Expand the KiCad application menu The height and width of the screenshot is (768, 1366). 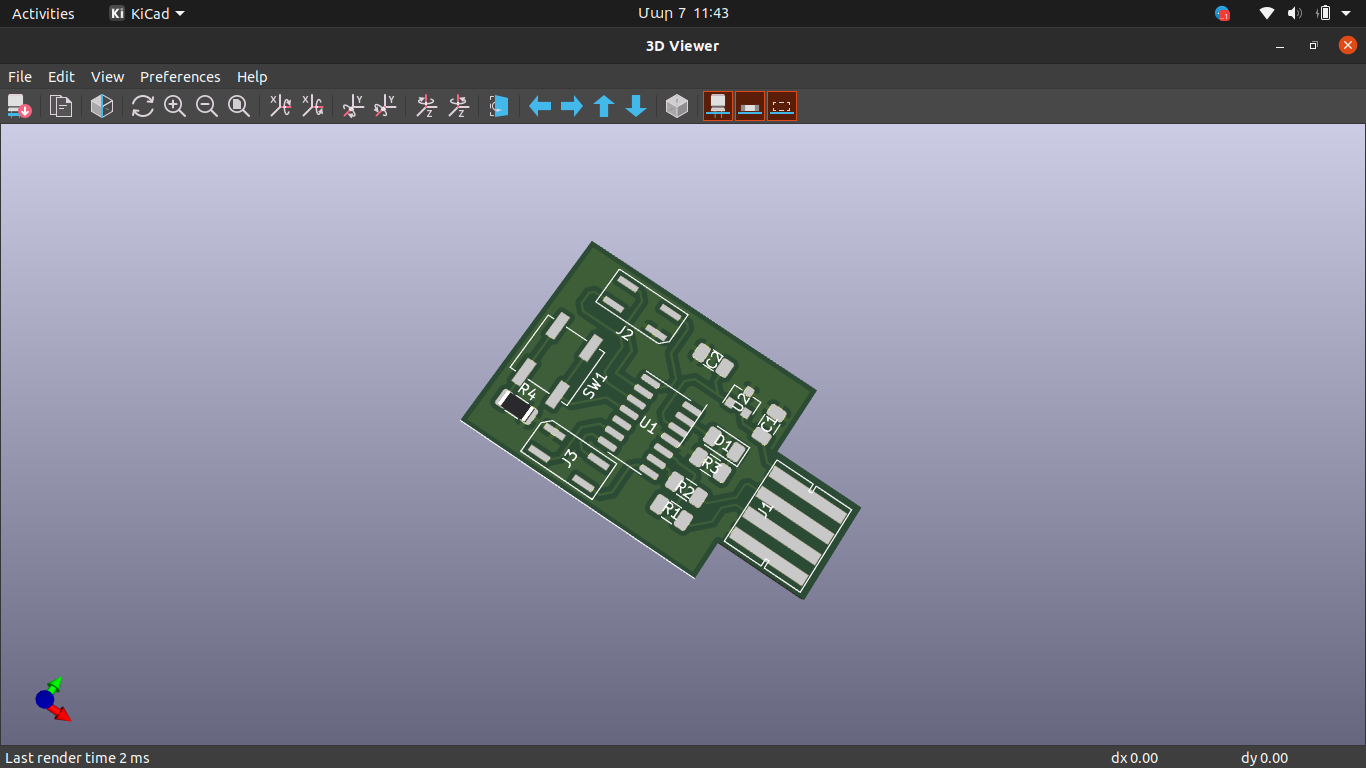pos(147,14)
